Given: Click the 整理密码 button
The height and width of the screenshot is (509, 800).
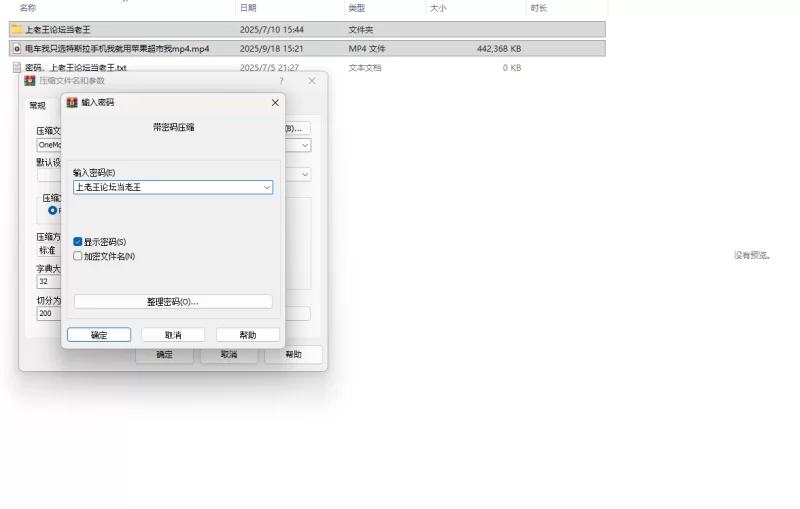Looking at the screenshot, I should pyautogui.click(x=173, y=301).
